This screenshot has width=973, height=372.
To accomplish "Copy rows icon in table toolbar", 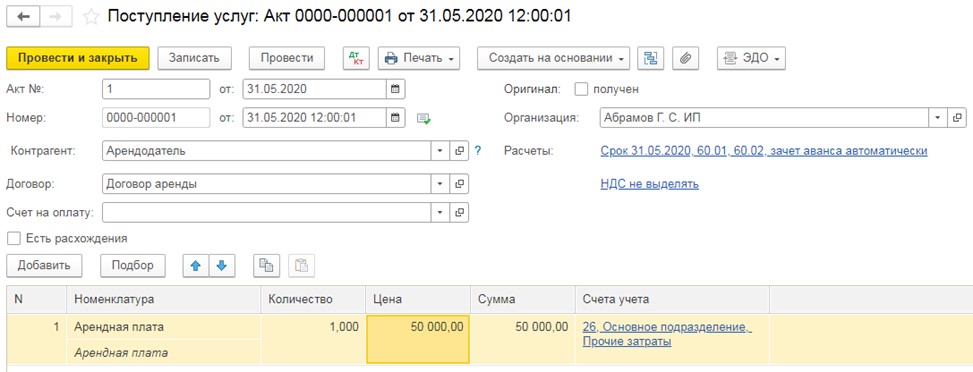I will click(266, 265).
